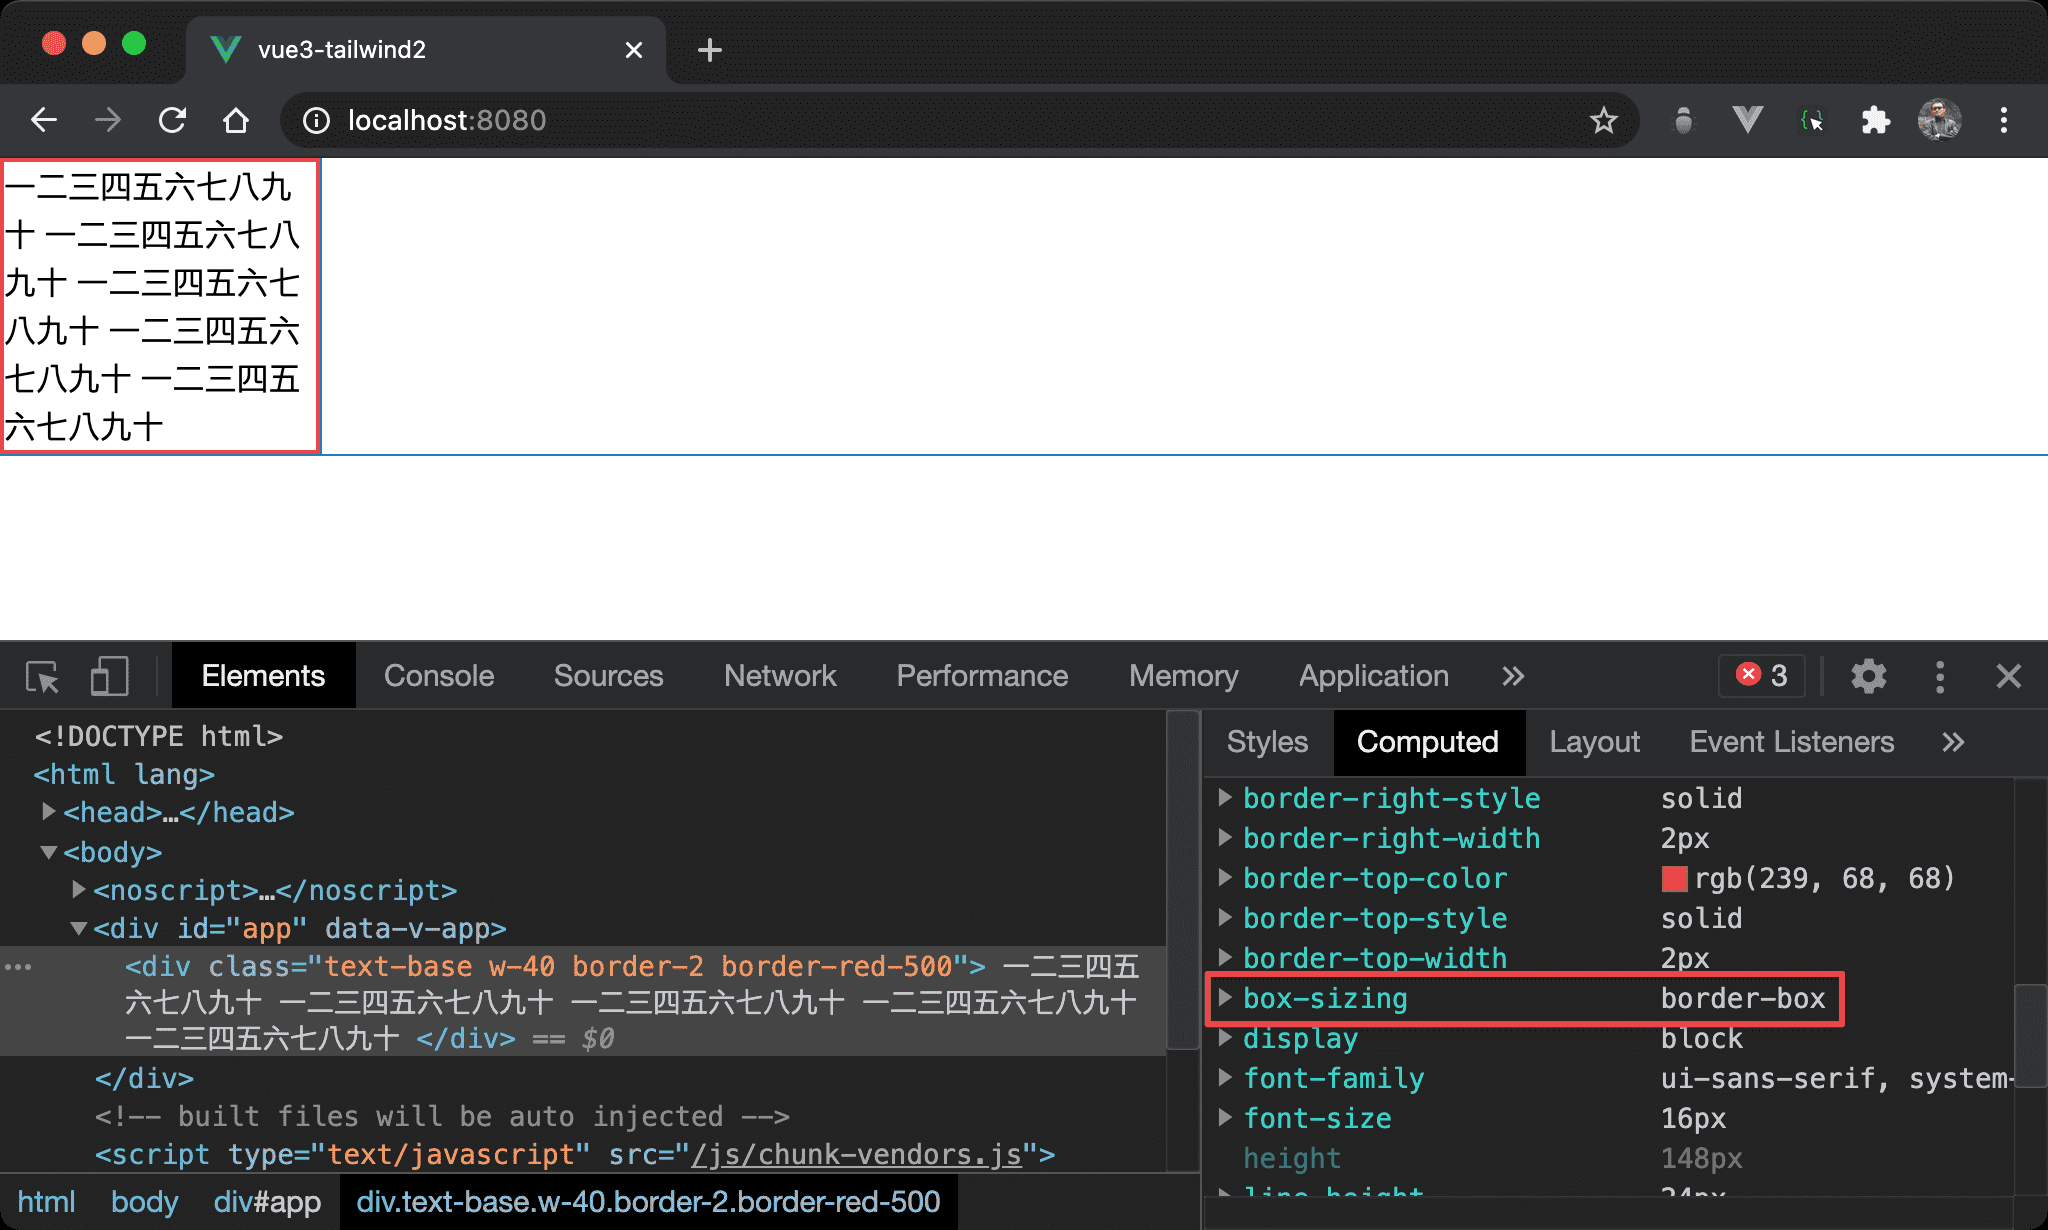Select the built files comment line

tap(442, 1116)
